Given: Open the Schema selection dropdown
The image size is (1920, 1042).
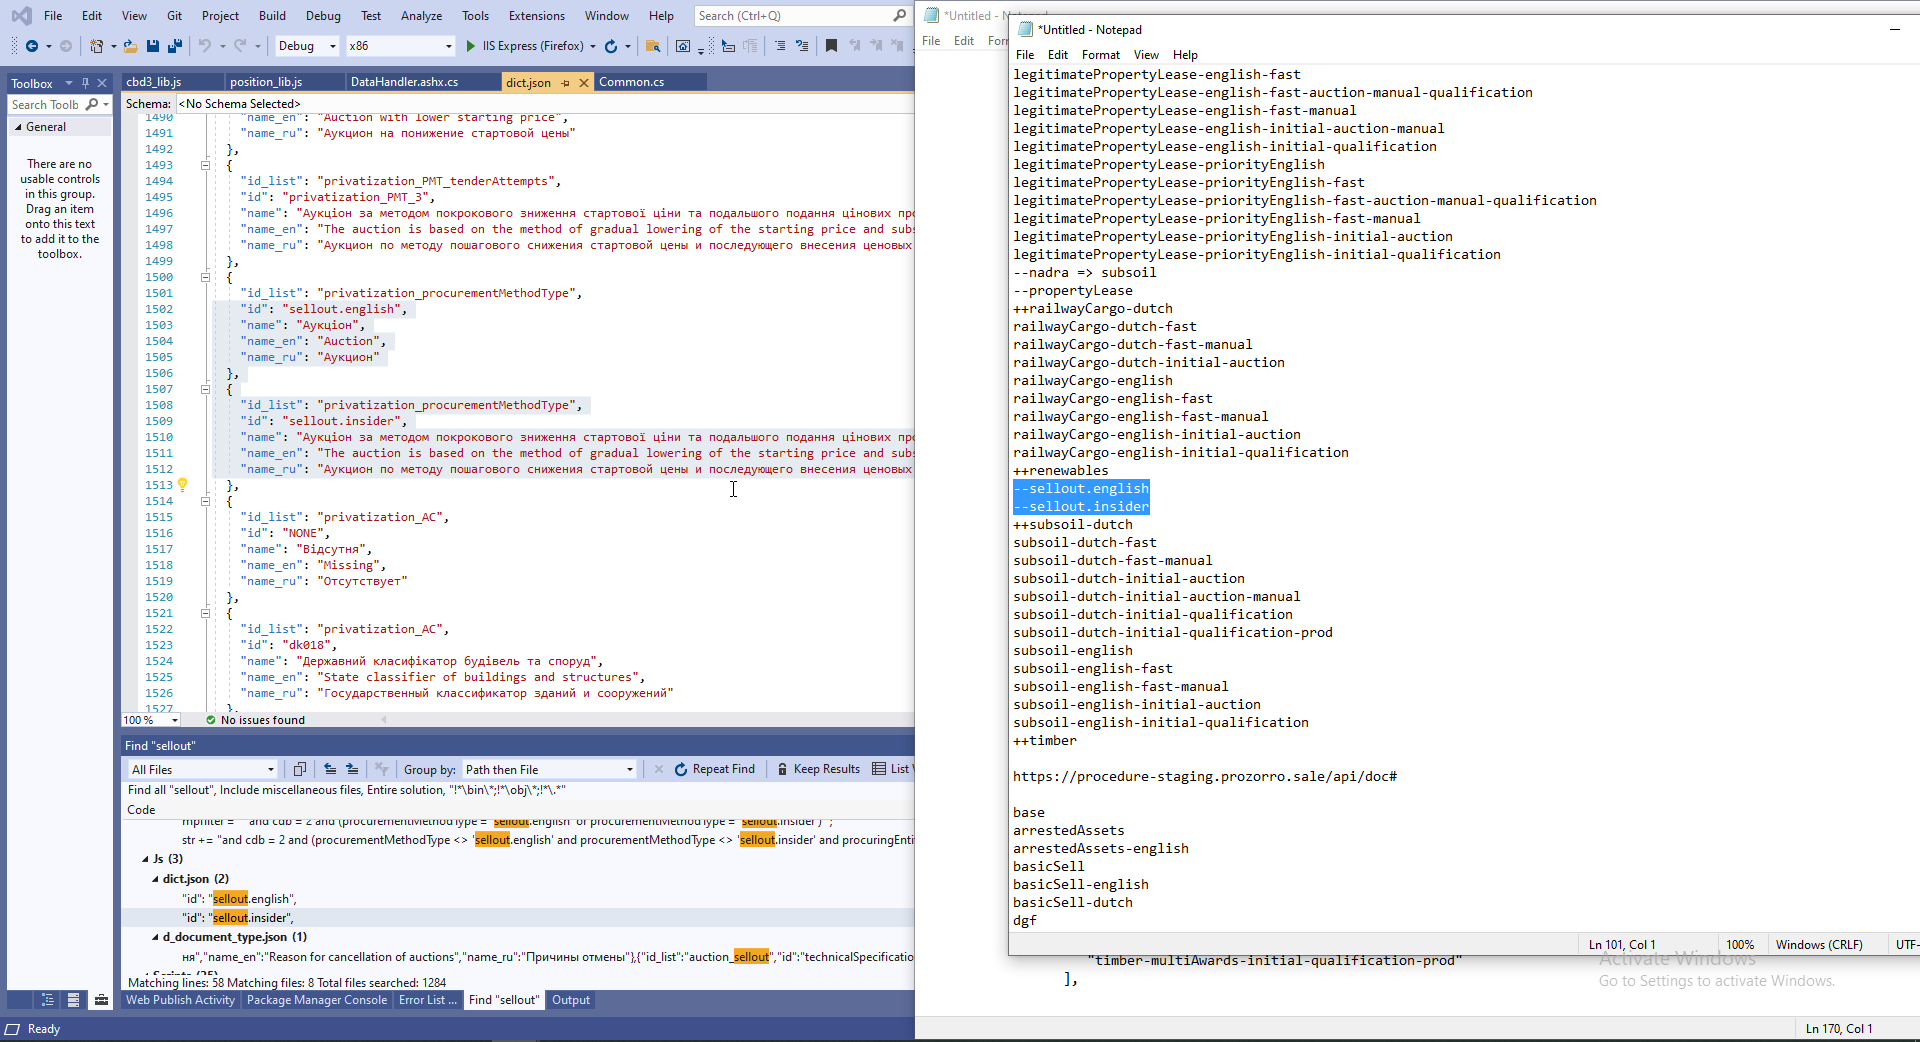Looking at the screenshot, I should click(x=545, y=104).
